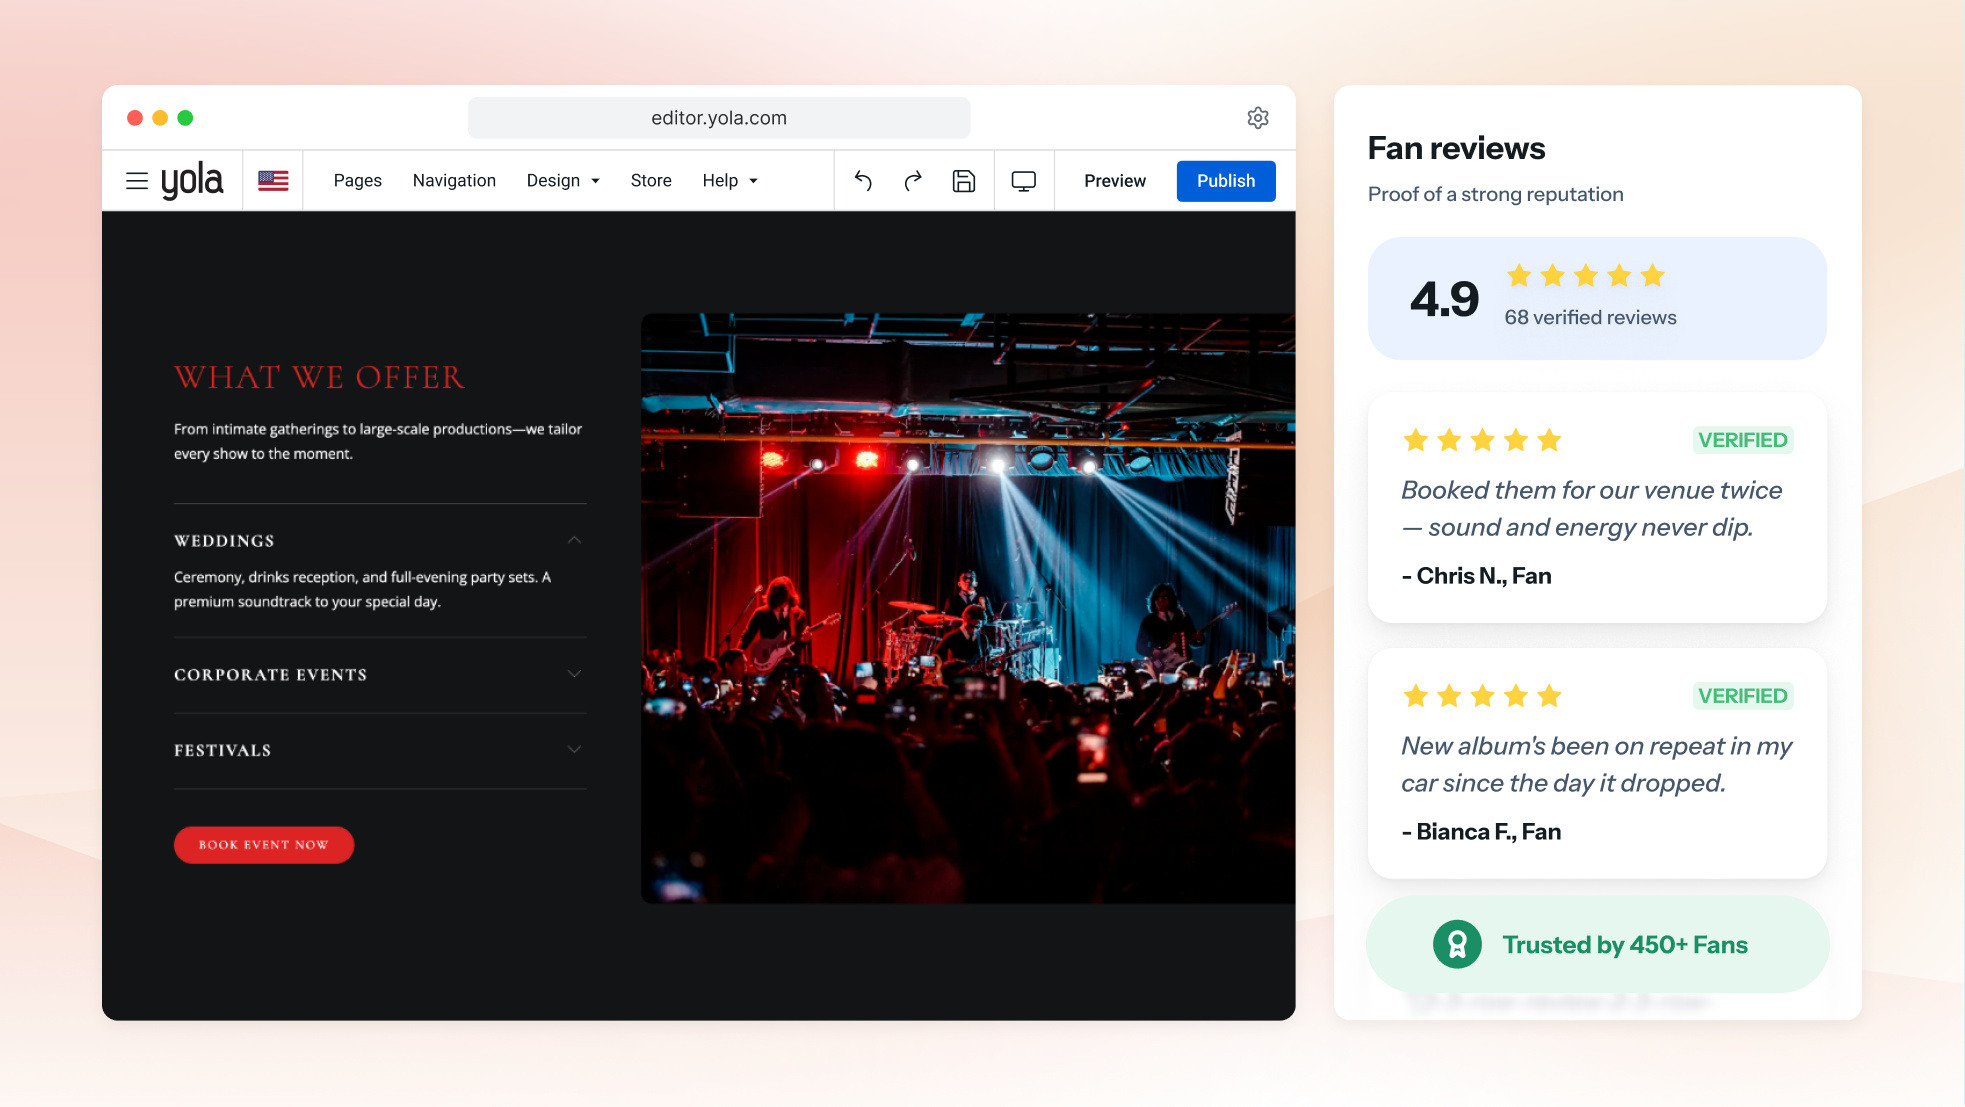Open the Design dropdown menu
This screenshot has height=1107, width=1965.
563,181
